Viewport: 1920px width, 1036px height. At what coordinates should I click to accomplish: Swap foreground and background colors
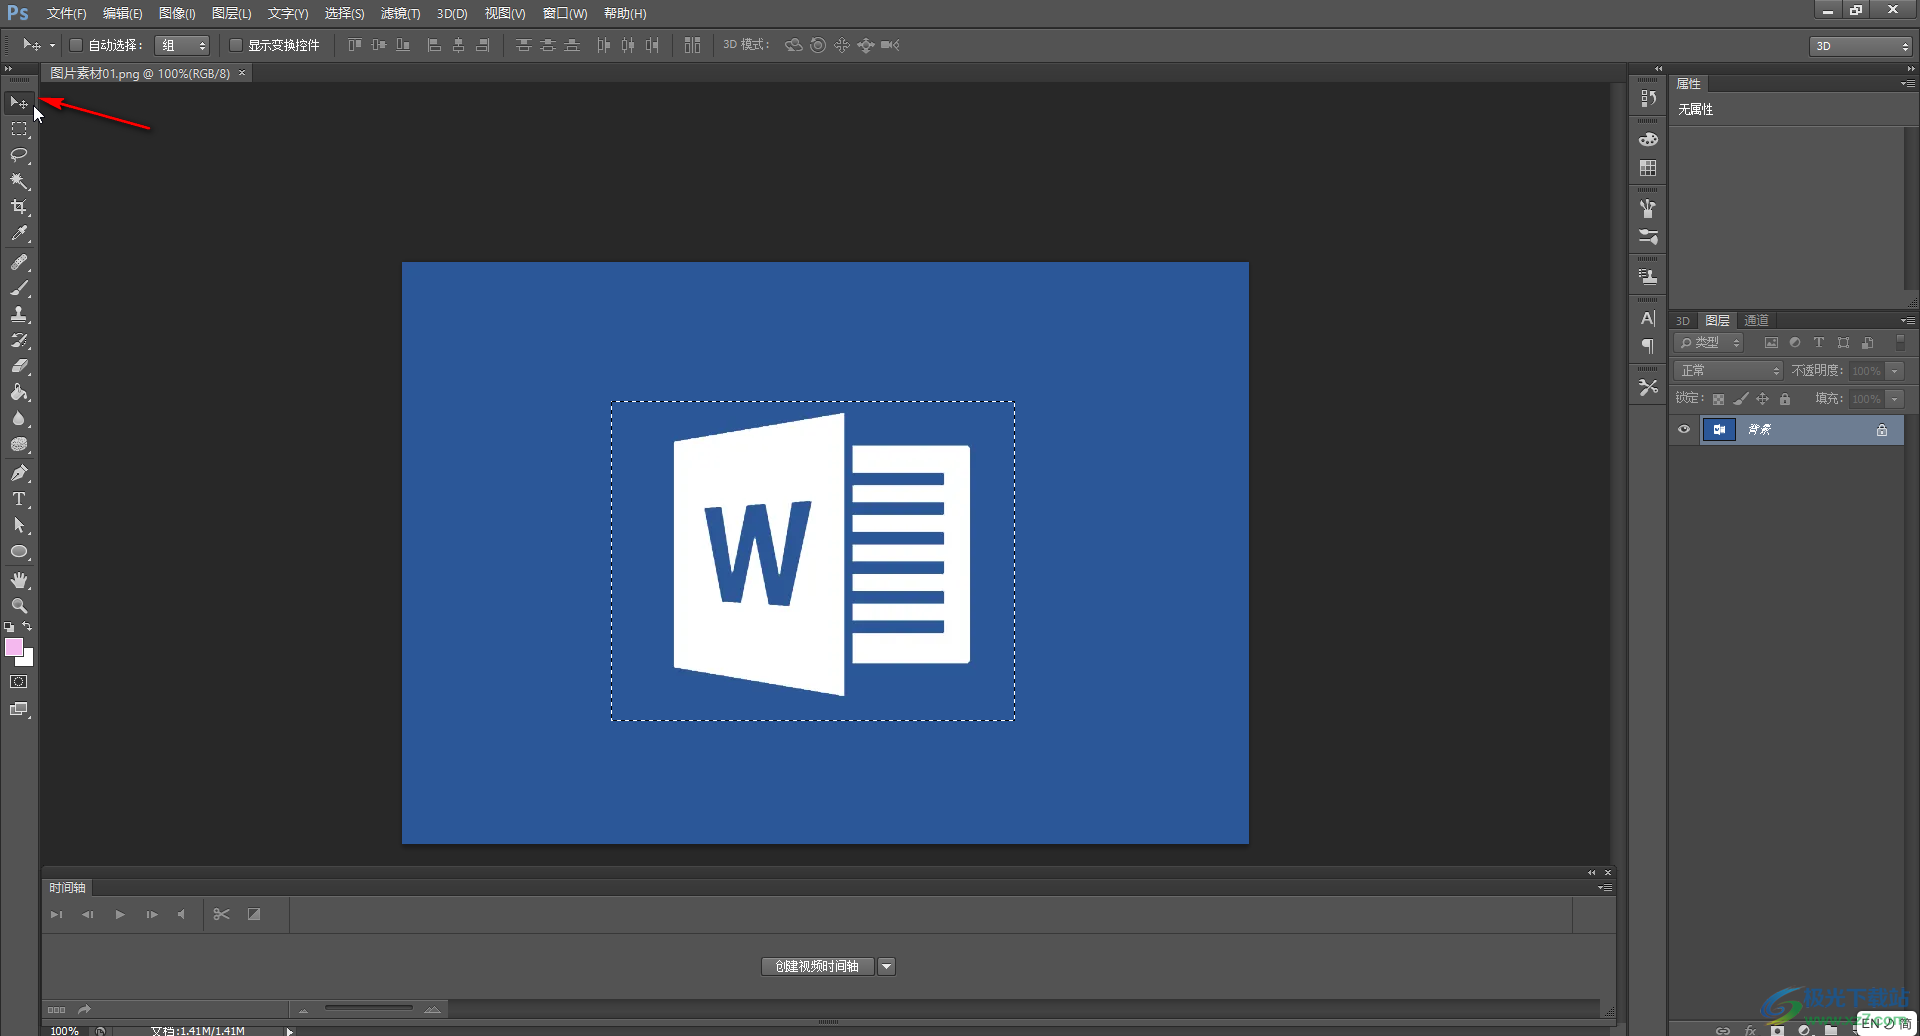27,627
